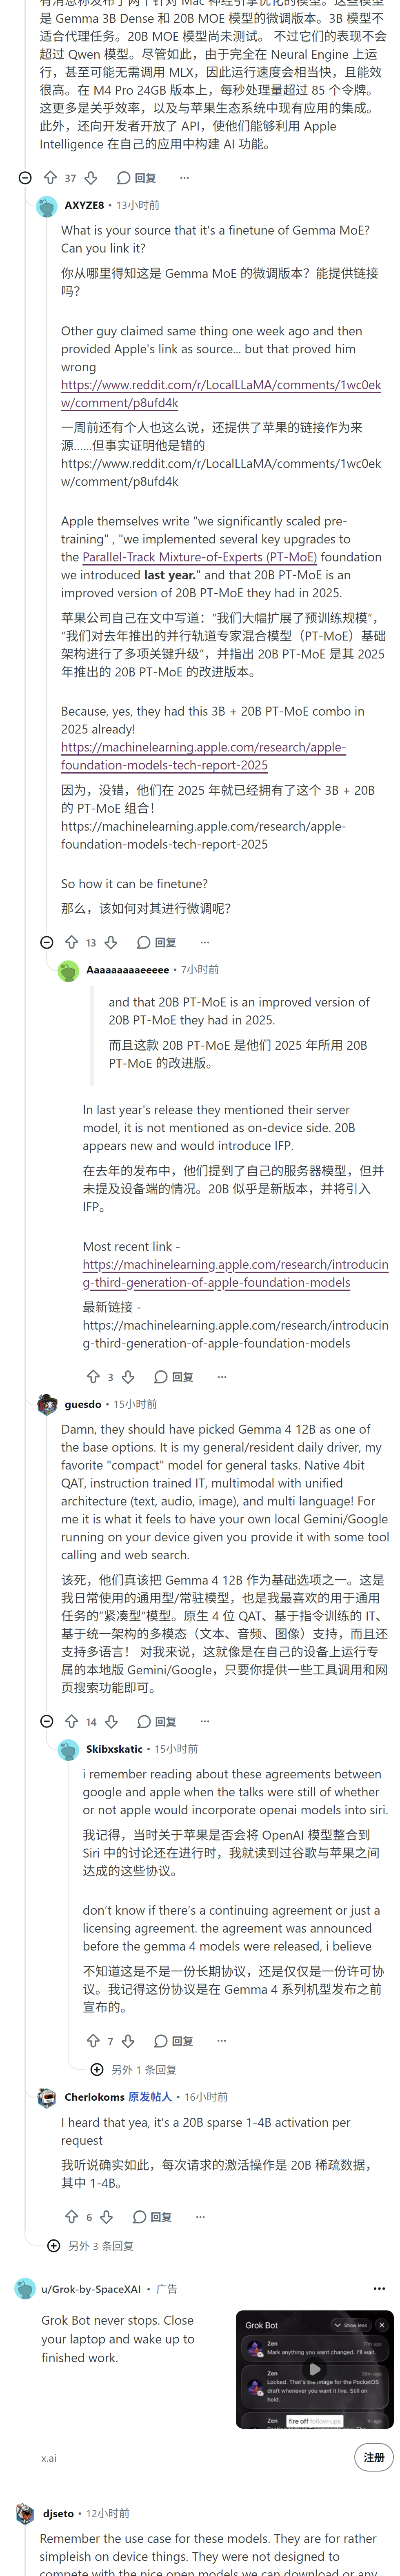Upvote the top comment with 37 votes
Image resolution: width=400 pixels, height=2576 pixels.
tap(50, 177)
